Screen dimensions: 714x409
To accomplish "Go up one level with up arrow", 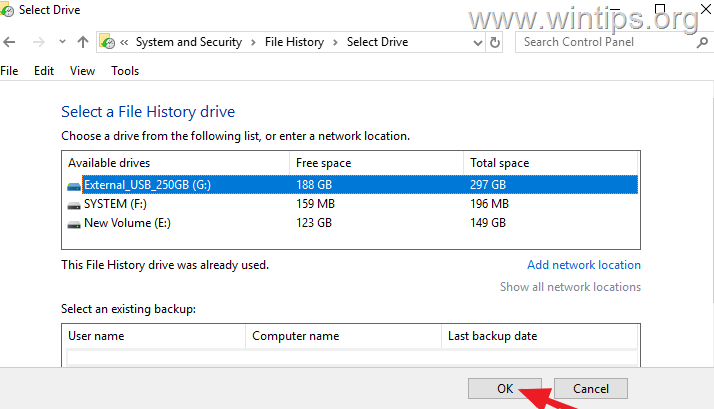I will (x=82, y=42).
